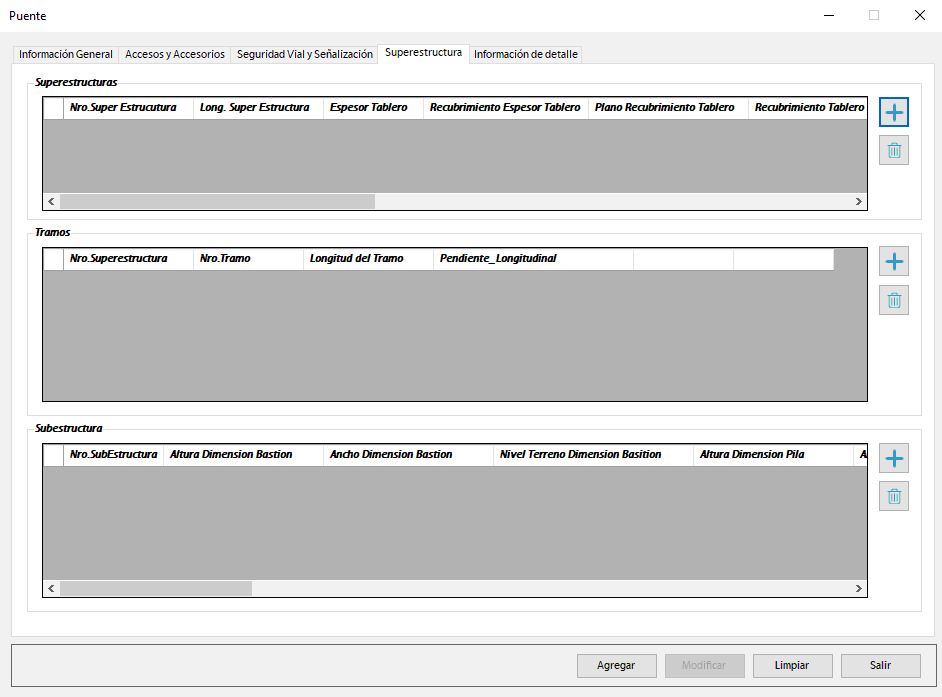Screen dimensions: 942x697
Task: Exit using the Salir button
Action: click(x=880, y=665)
